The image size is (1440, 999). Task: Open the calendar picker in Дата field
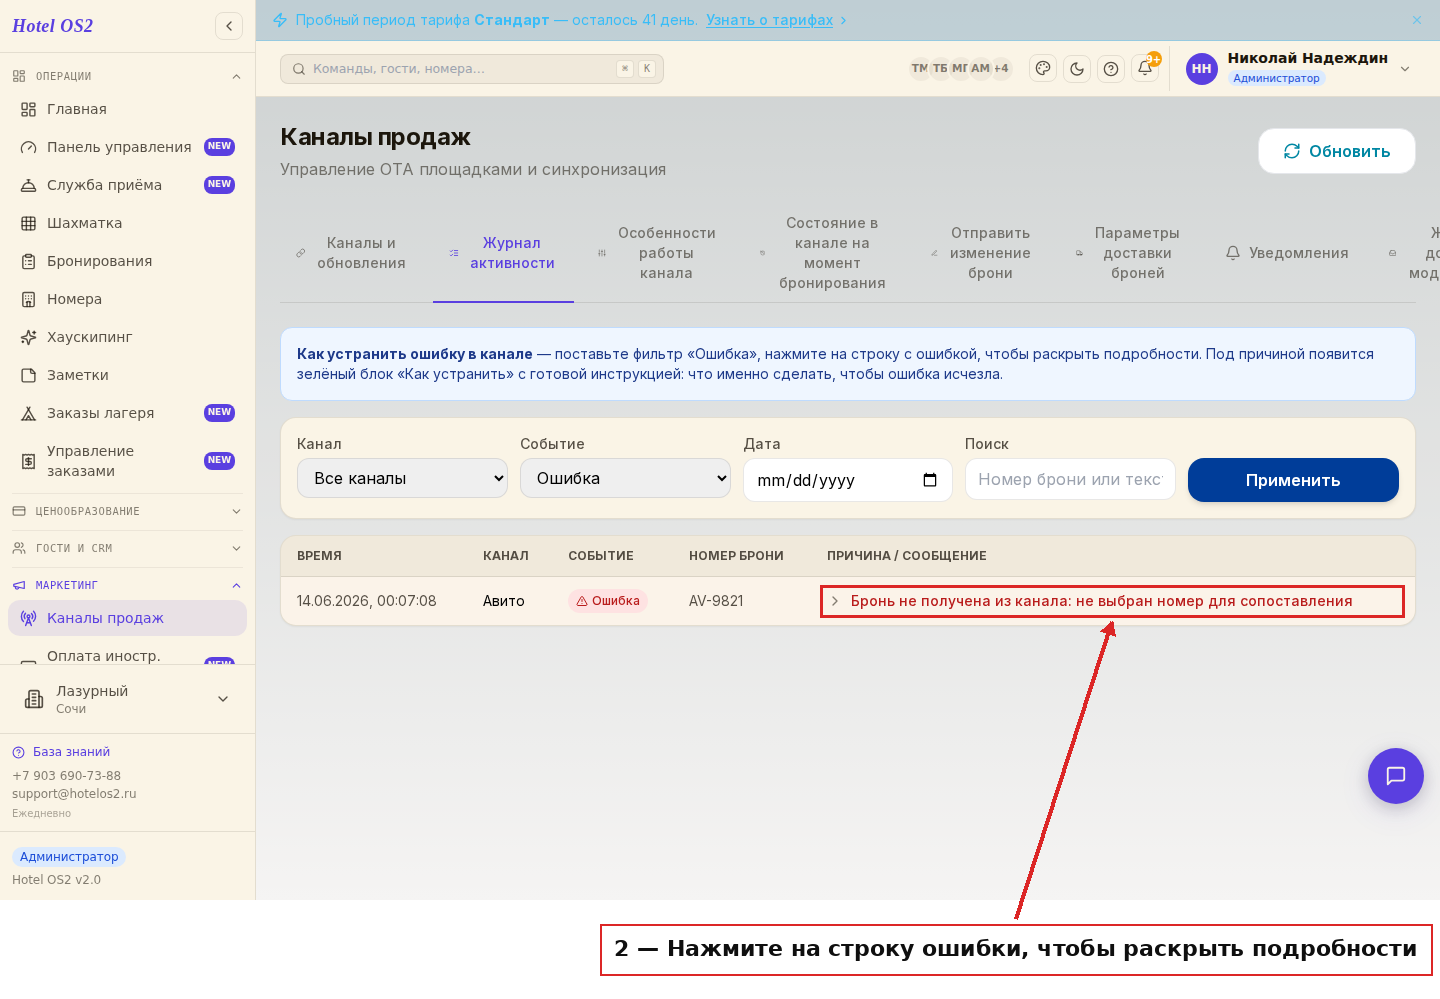pyautogui.click(x=930, y=480)
